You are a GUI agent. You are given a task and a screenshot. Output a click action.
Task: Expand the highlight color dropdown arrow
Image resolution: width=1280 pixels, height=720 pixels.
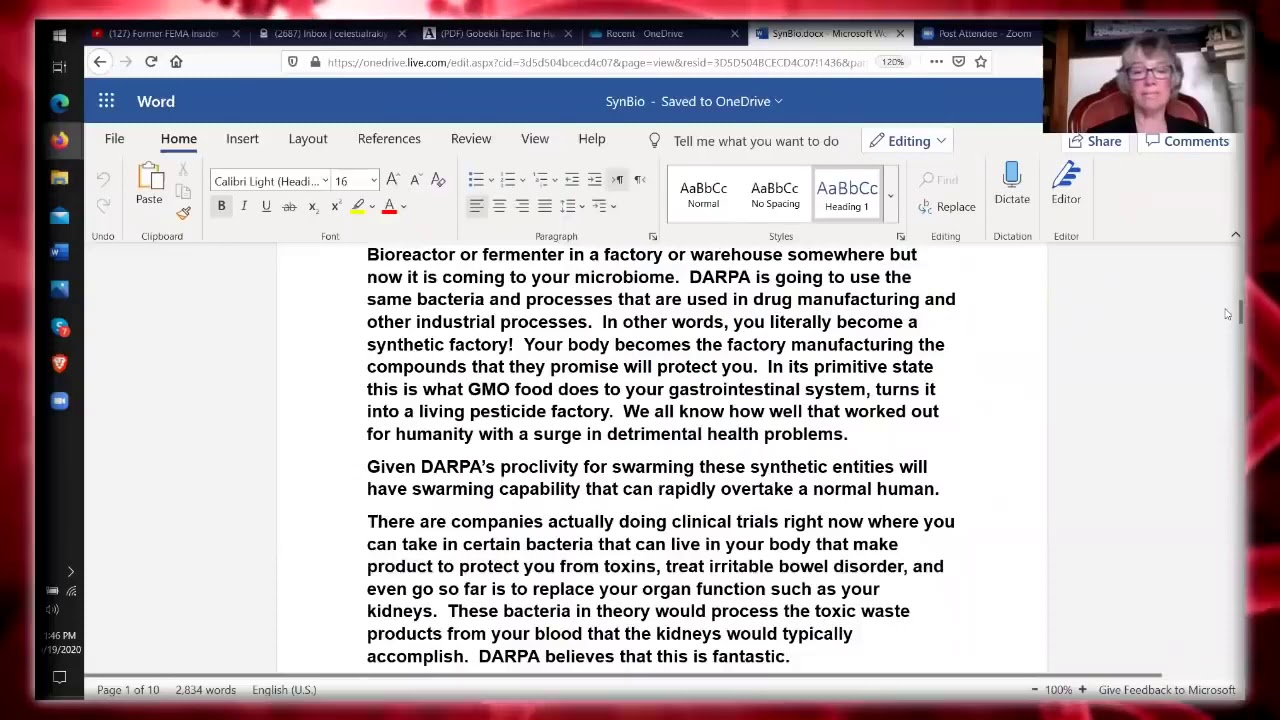click(372, 206)
